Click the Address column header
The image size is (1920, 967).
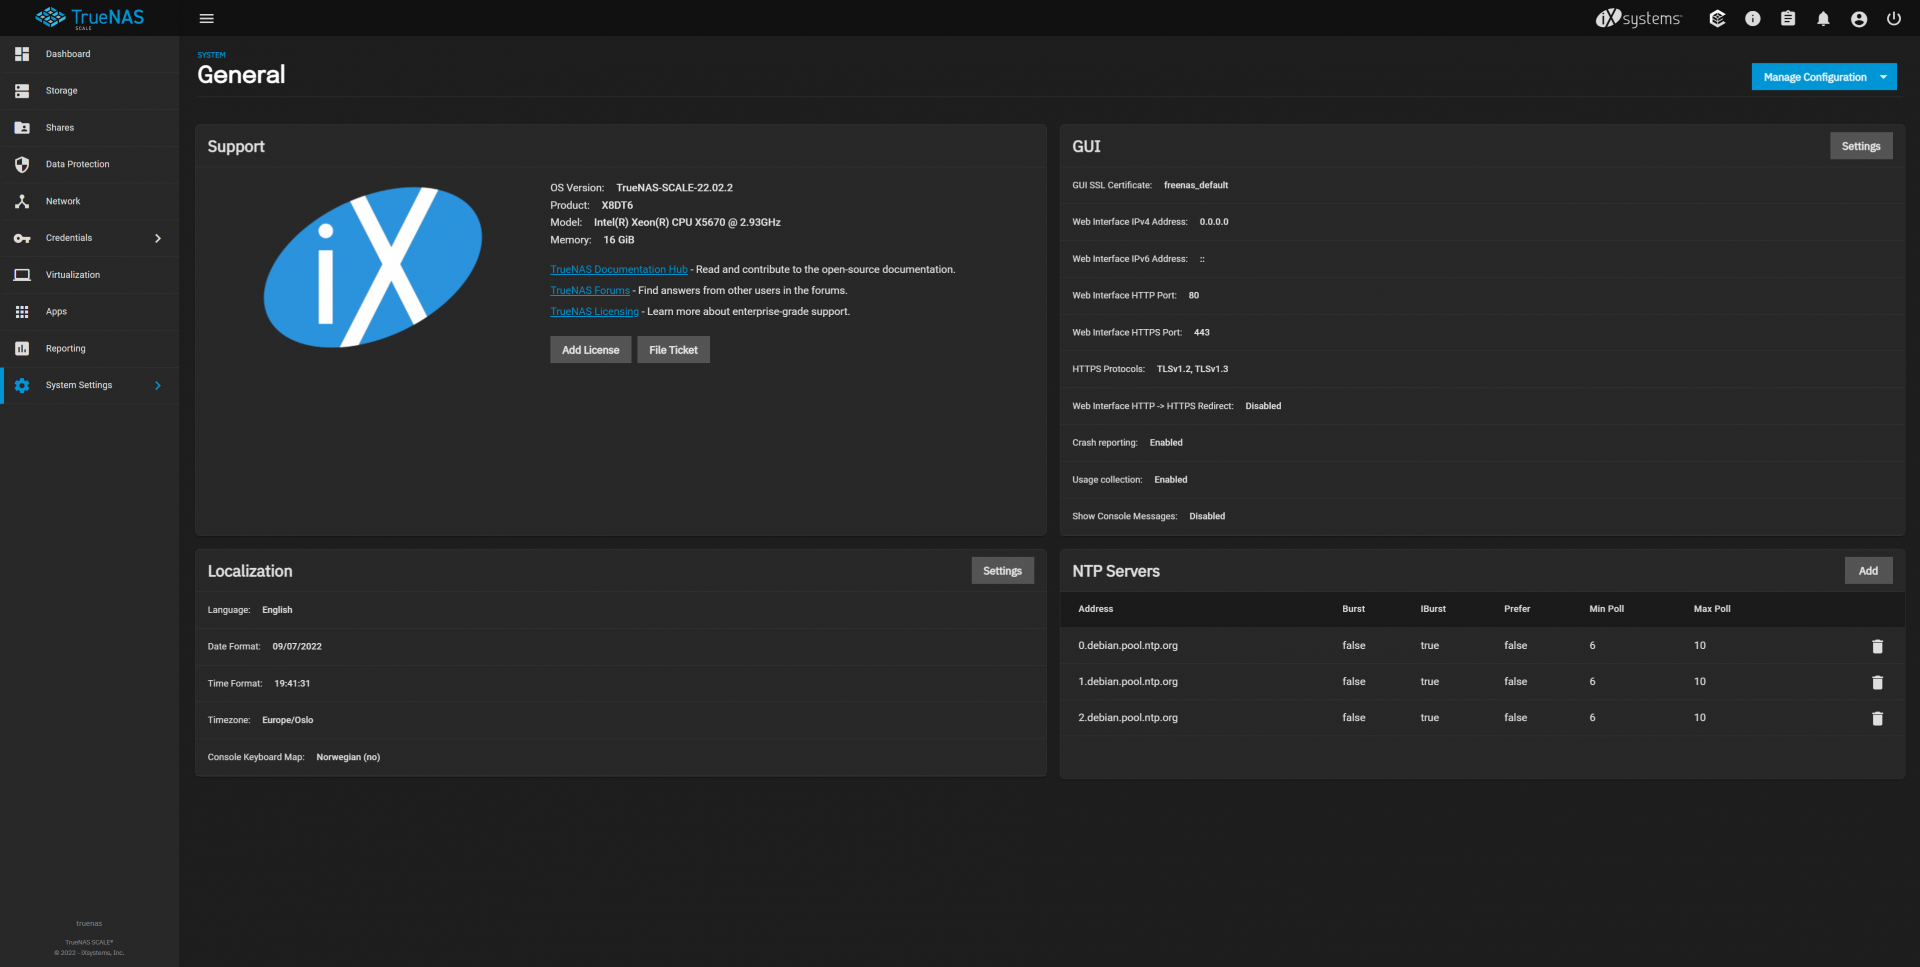tap(1096, 609)
